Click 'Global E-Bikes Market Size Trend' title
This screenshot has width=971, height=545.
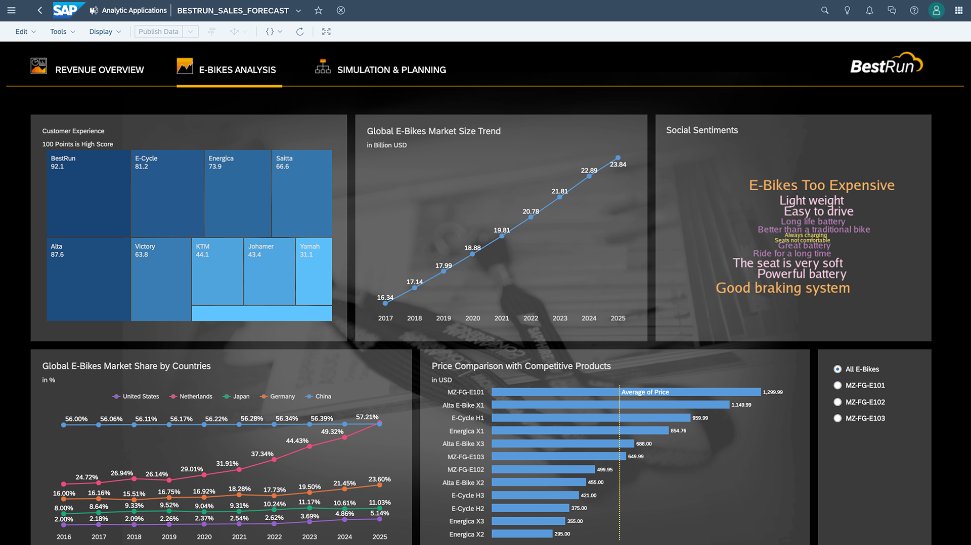click(433, 131)
